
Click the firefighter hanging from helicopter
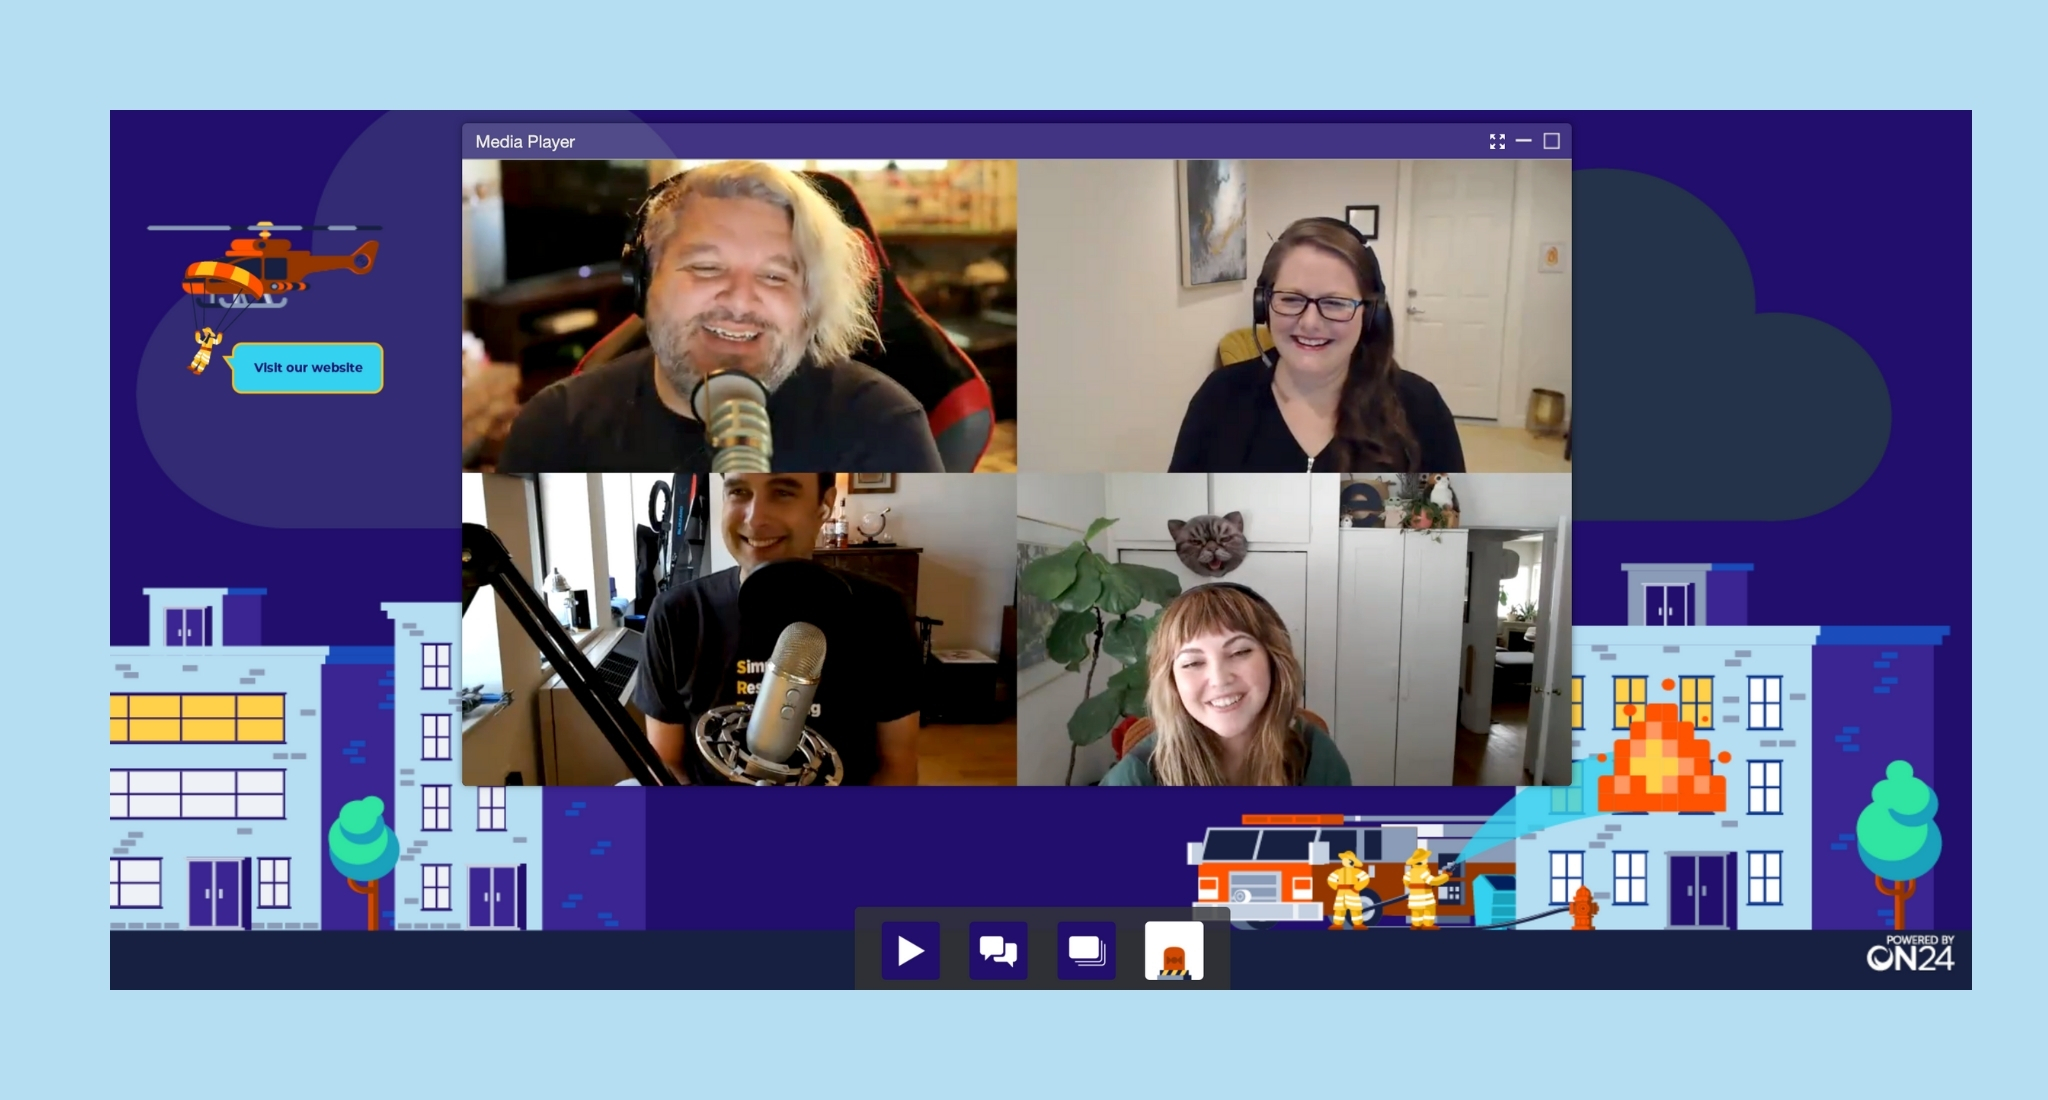point(205,350)
